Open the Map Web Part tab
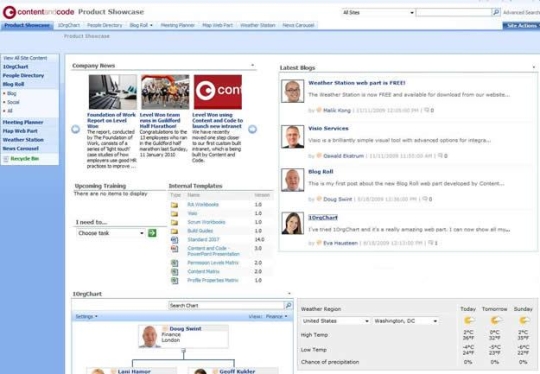This screenshot has width=540, height=374. [217, 25]
